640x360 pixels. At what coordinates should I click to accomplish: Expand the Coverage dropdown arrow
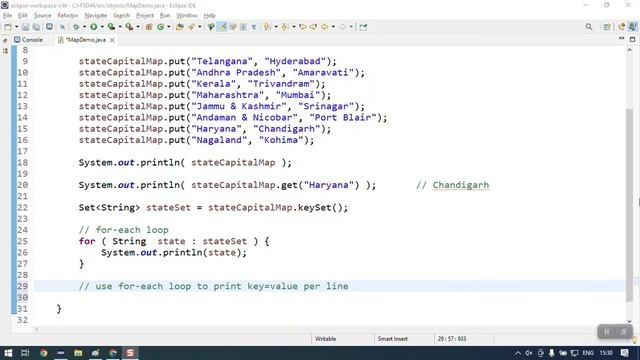coord(120,27)
